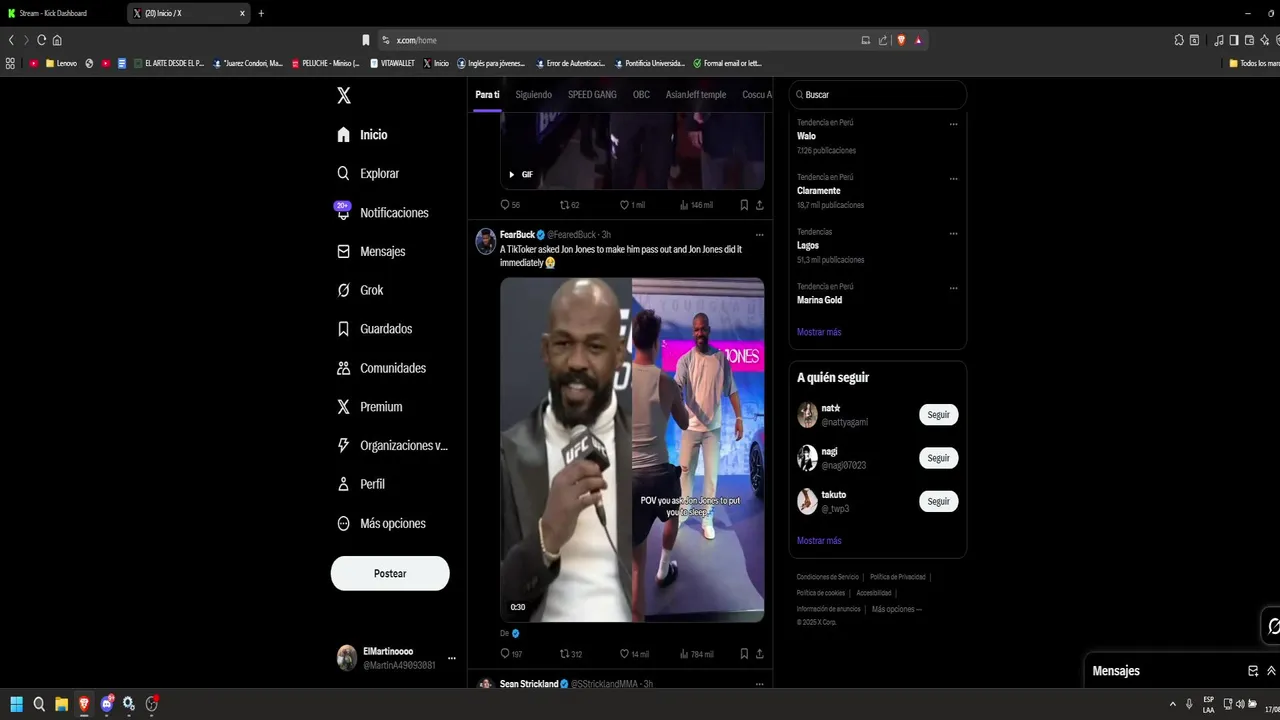Switch to the SPEED GANG tab

(592, 95)
